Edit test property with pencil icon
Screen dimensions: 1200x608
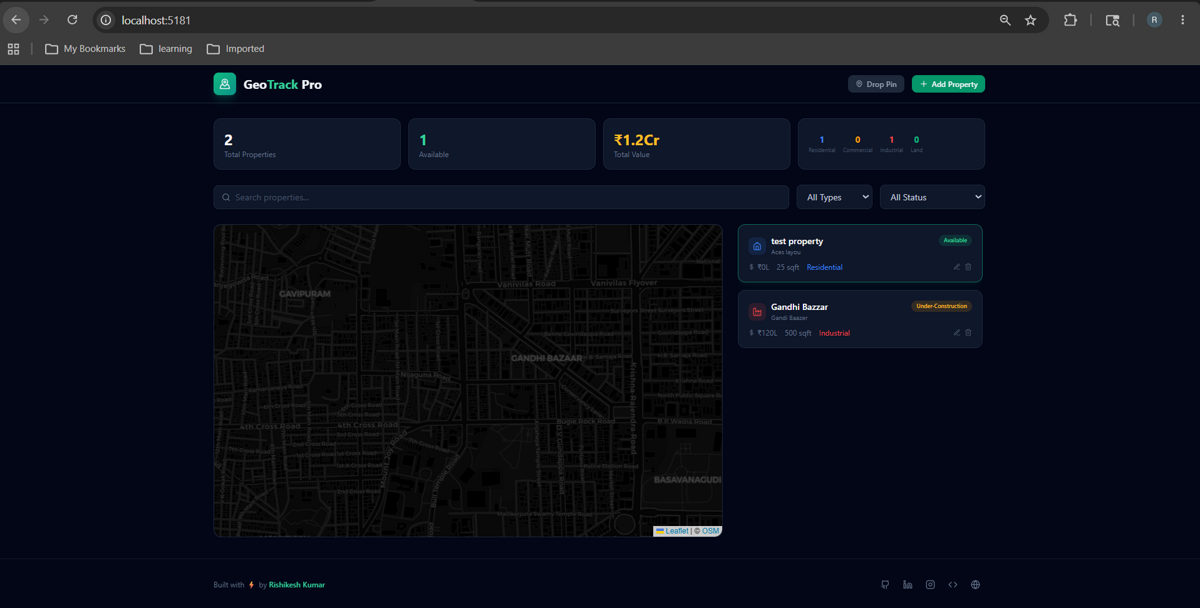click(956, 267)
